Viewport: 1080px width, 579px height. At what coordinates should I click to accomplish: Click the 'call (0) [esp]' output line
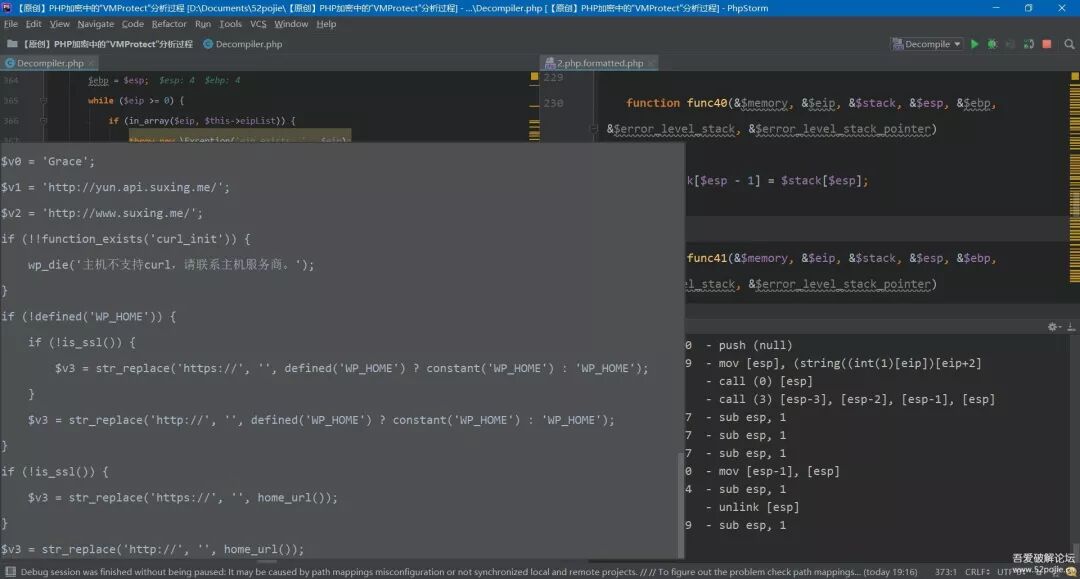[x=766, y=381]
